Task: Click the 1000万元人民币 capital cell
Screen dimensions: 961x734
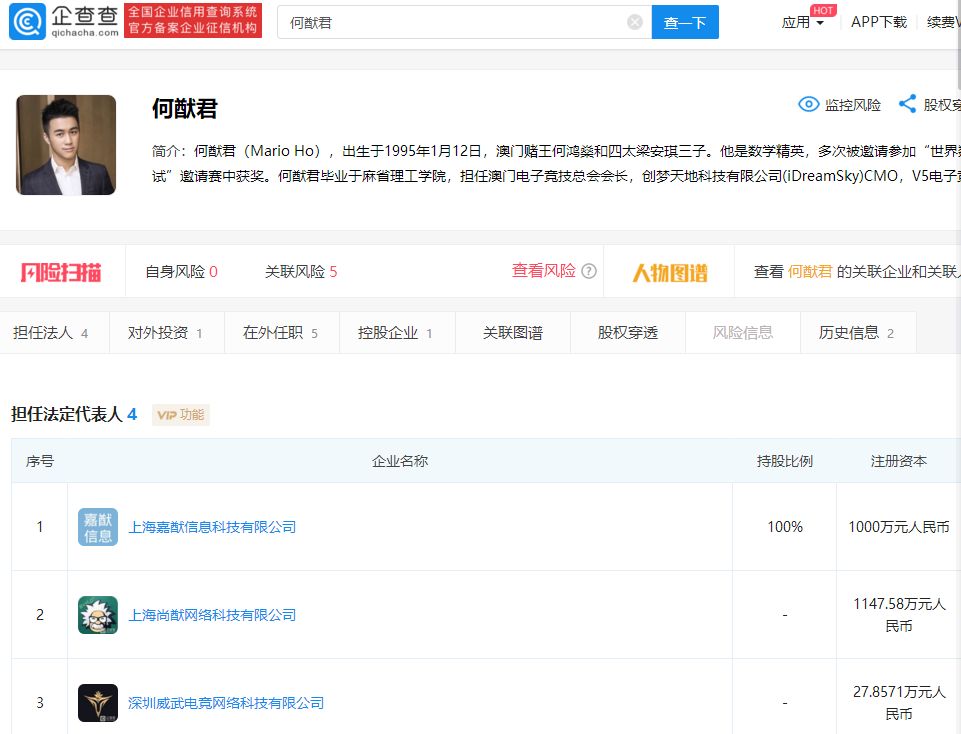Action: coord(898,527)
